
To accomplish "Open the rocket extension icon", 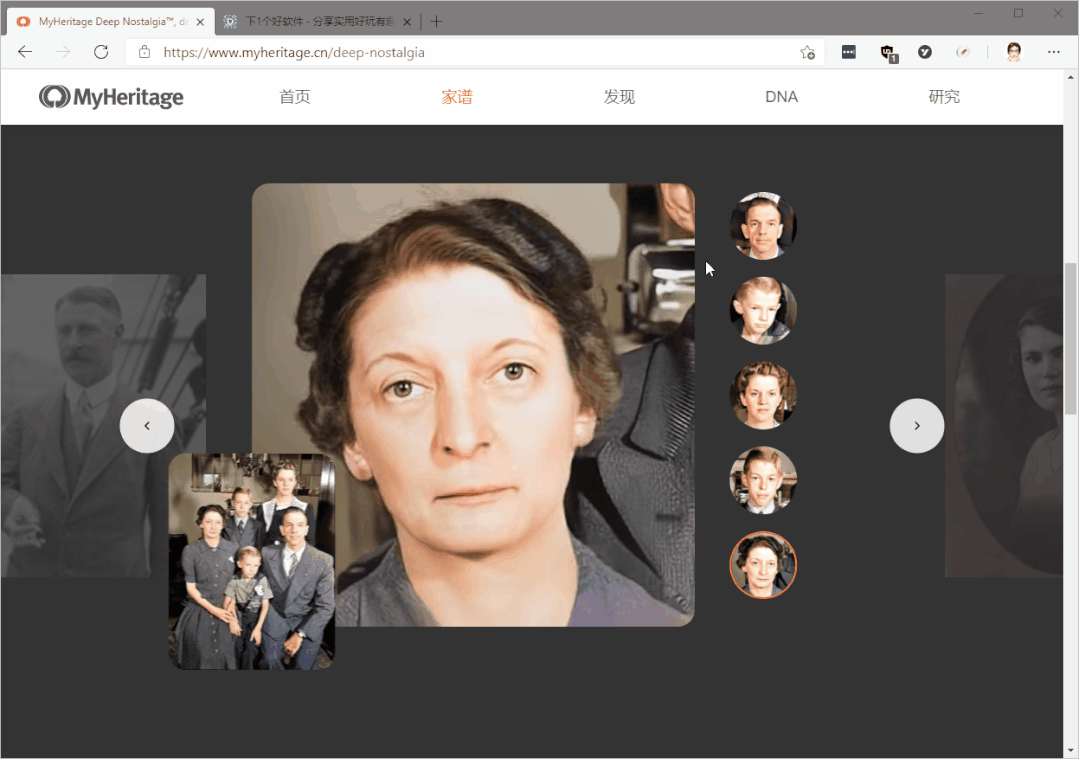I will click(x=963, y=52).
